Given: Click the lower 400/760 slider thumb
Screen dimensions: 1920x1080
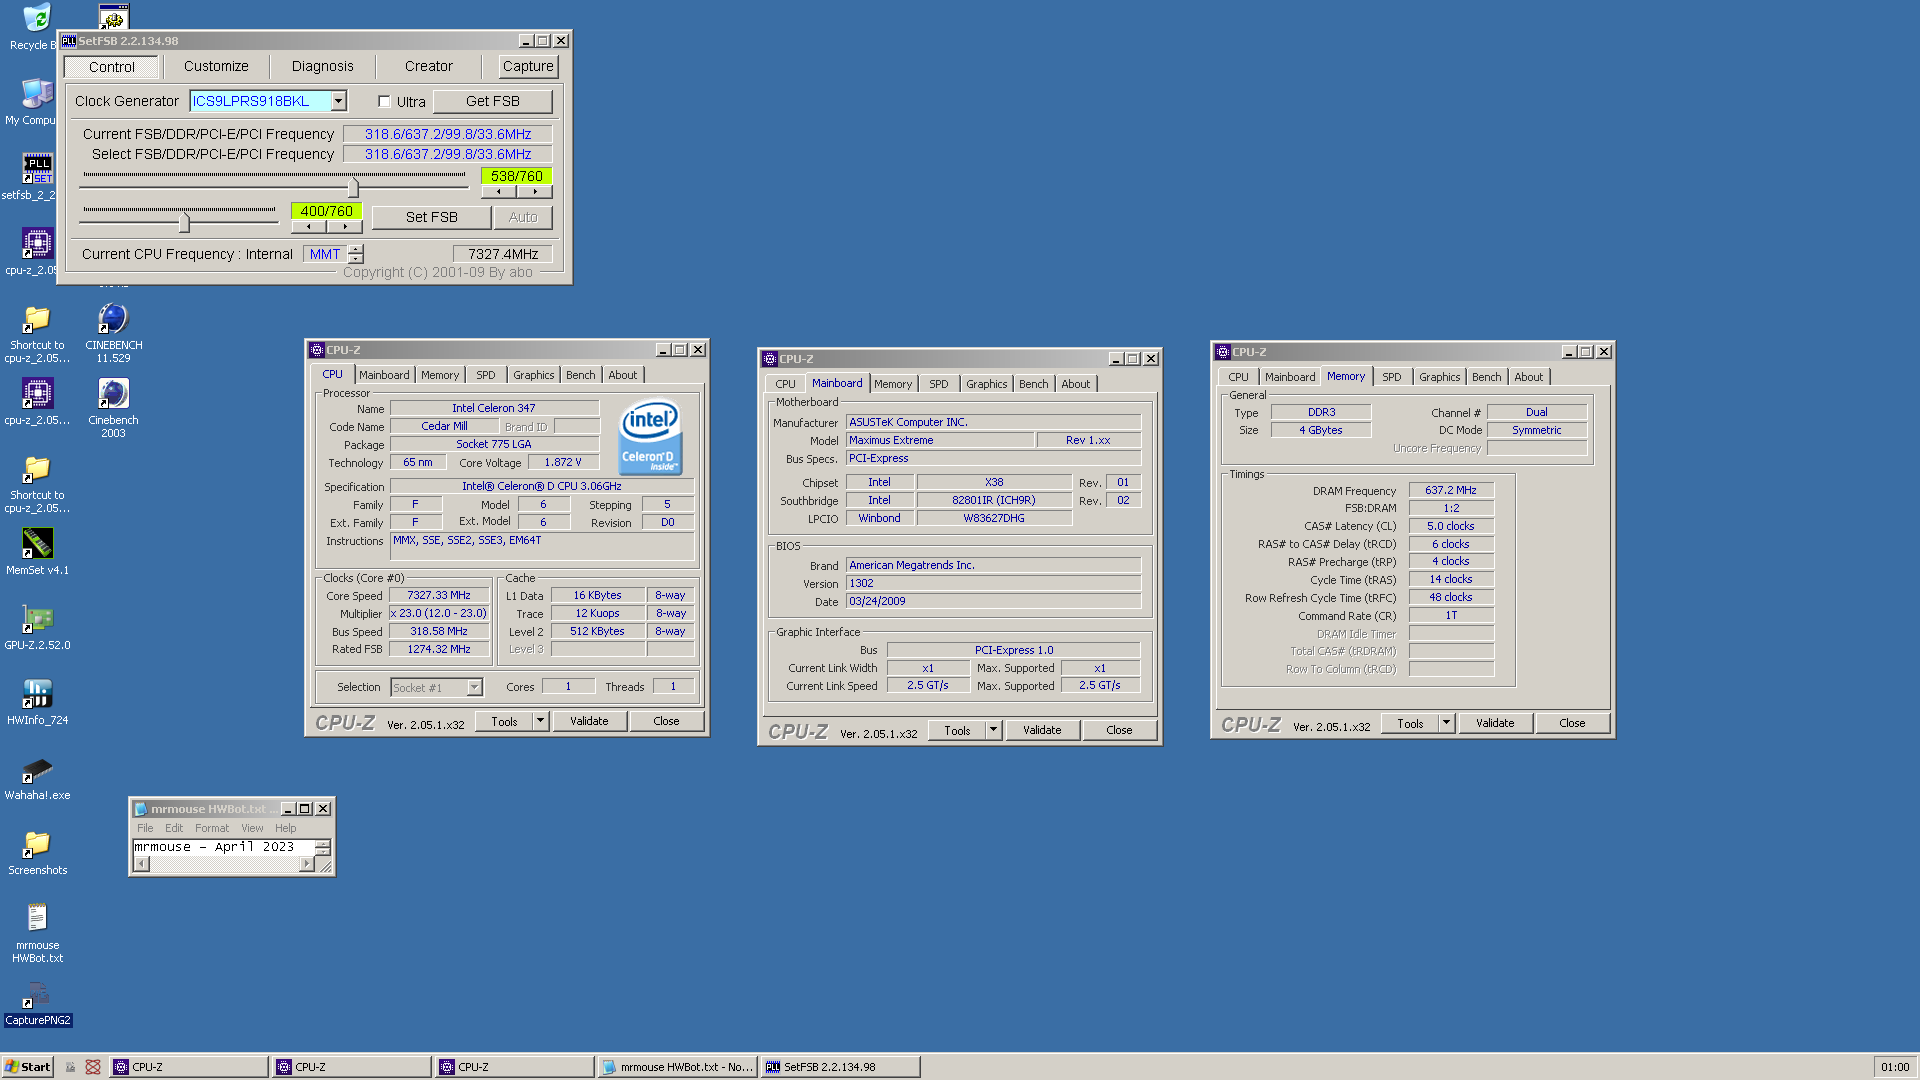Looking at the screenshot, I should click(x=184, y=221).
